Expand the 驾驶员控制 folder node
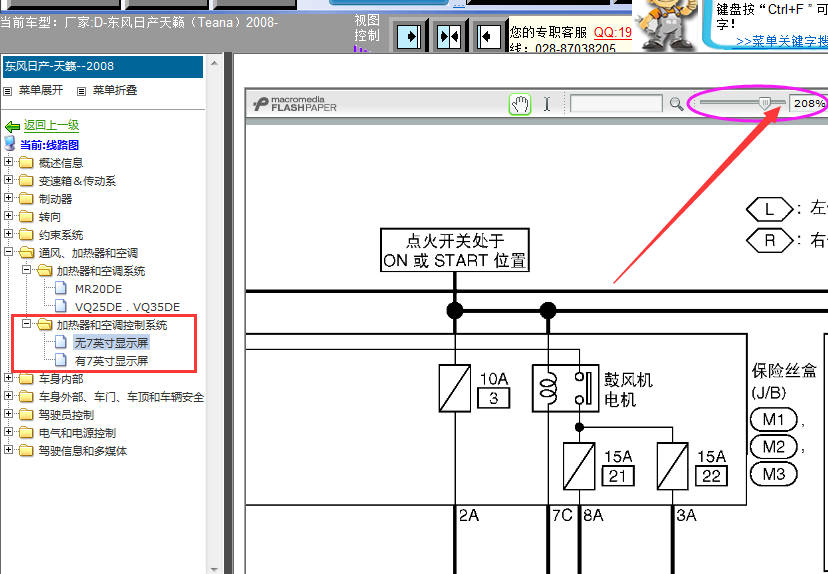This screenshot has width=828, height=574. (x=8, y=413)
